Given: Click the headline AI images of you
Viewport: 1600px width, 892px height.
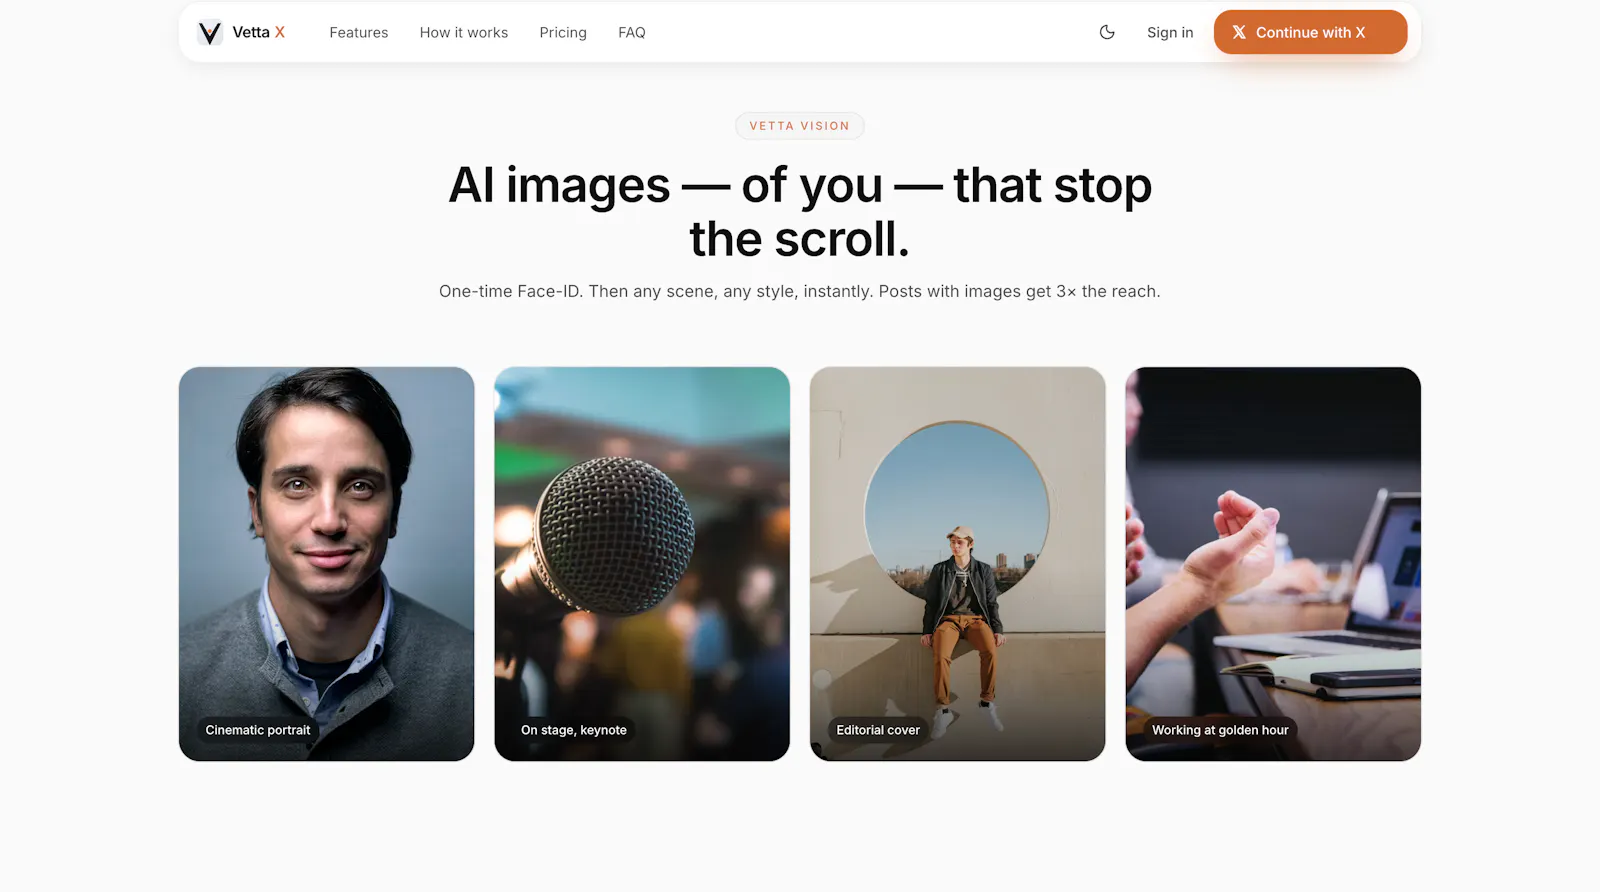Looking at the screenshot, I should point(800,212).
